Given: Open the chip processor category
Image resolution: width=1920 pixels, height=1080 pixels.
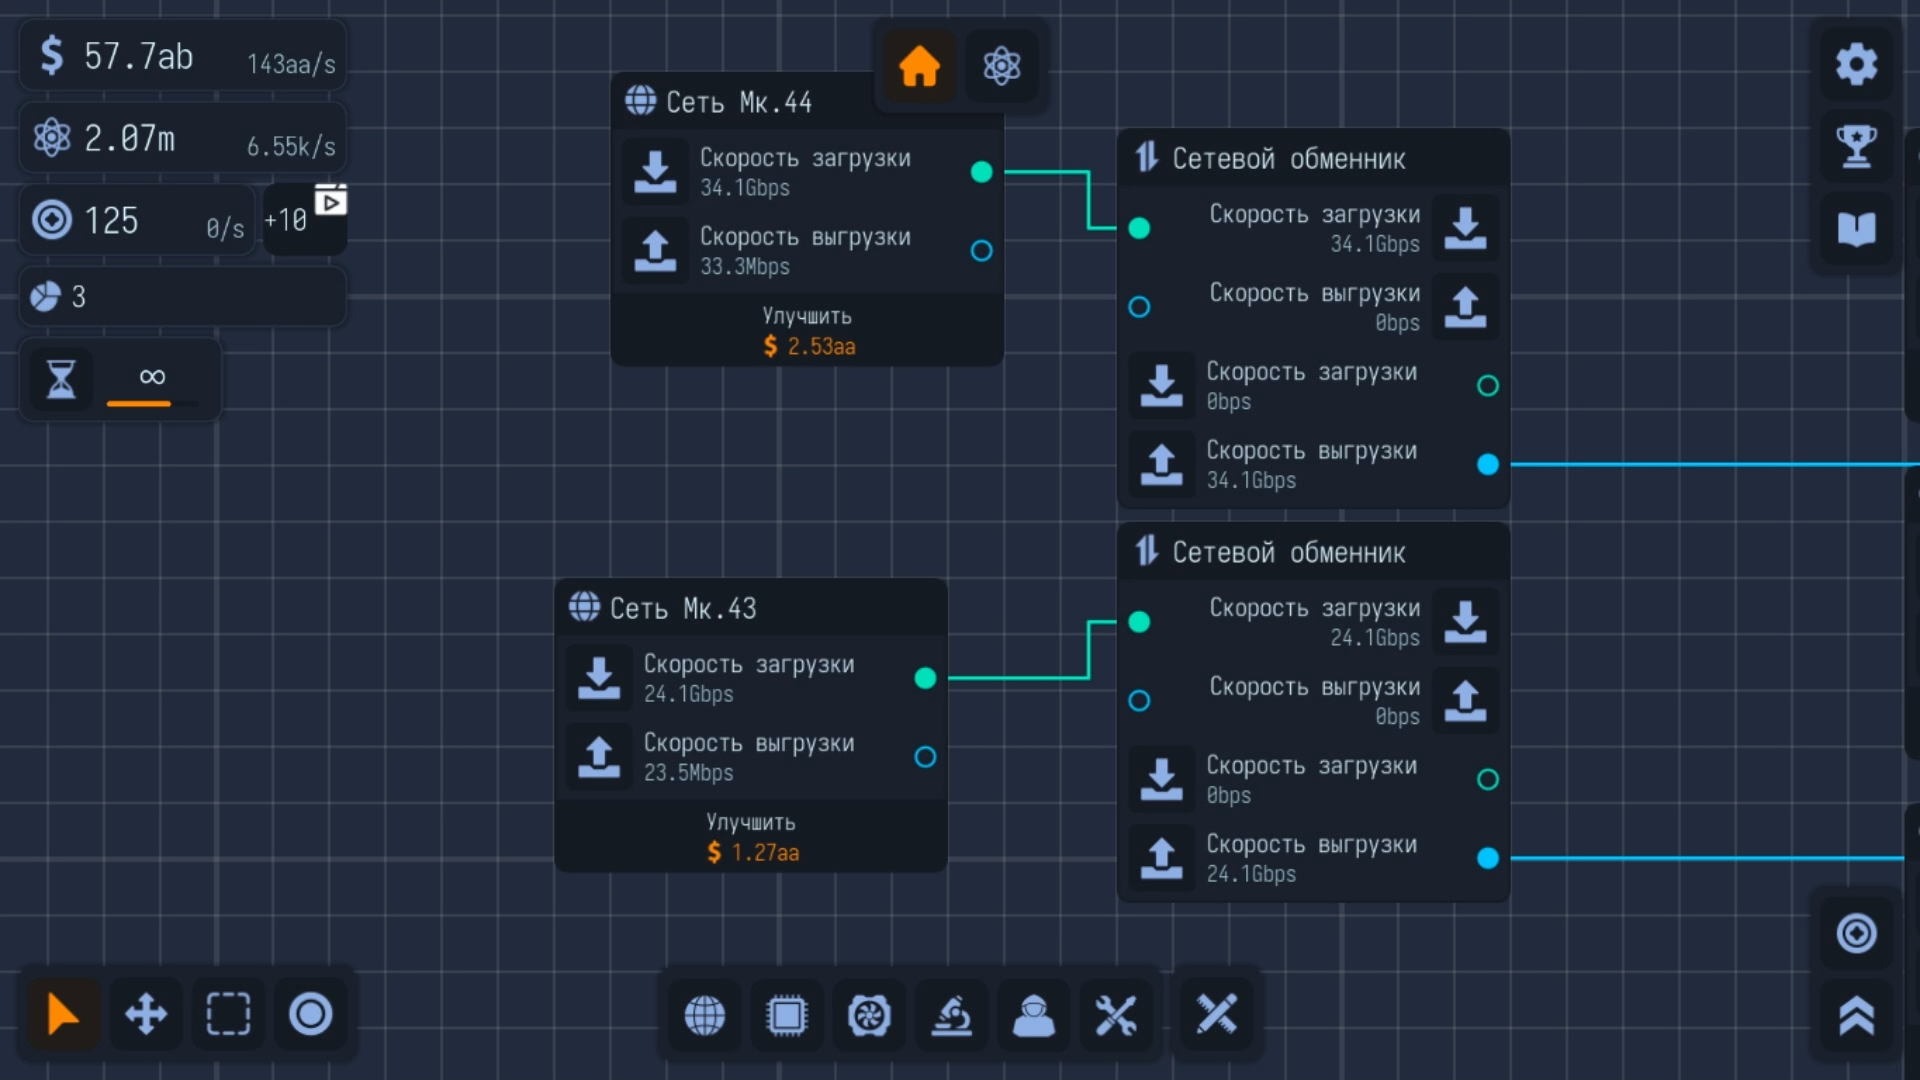Looking at the screenshot, I should [x=786, y=1016].
